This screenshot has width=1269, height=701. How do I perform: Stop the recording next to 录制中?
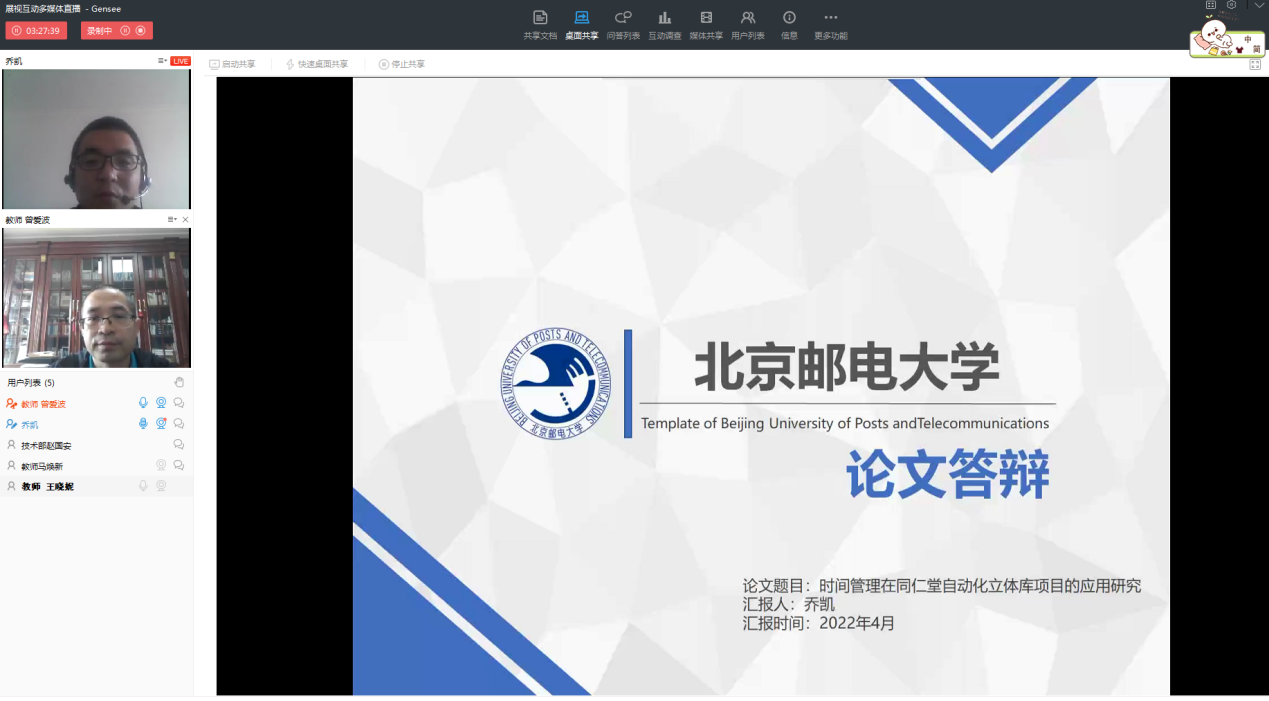140,31
